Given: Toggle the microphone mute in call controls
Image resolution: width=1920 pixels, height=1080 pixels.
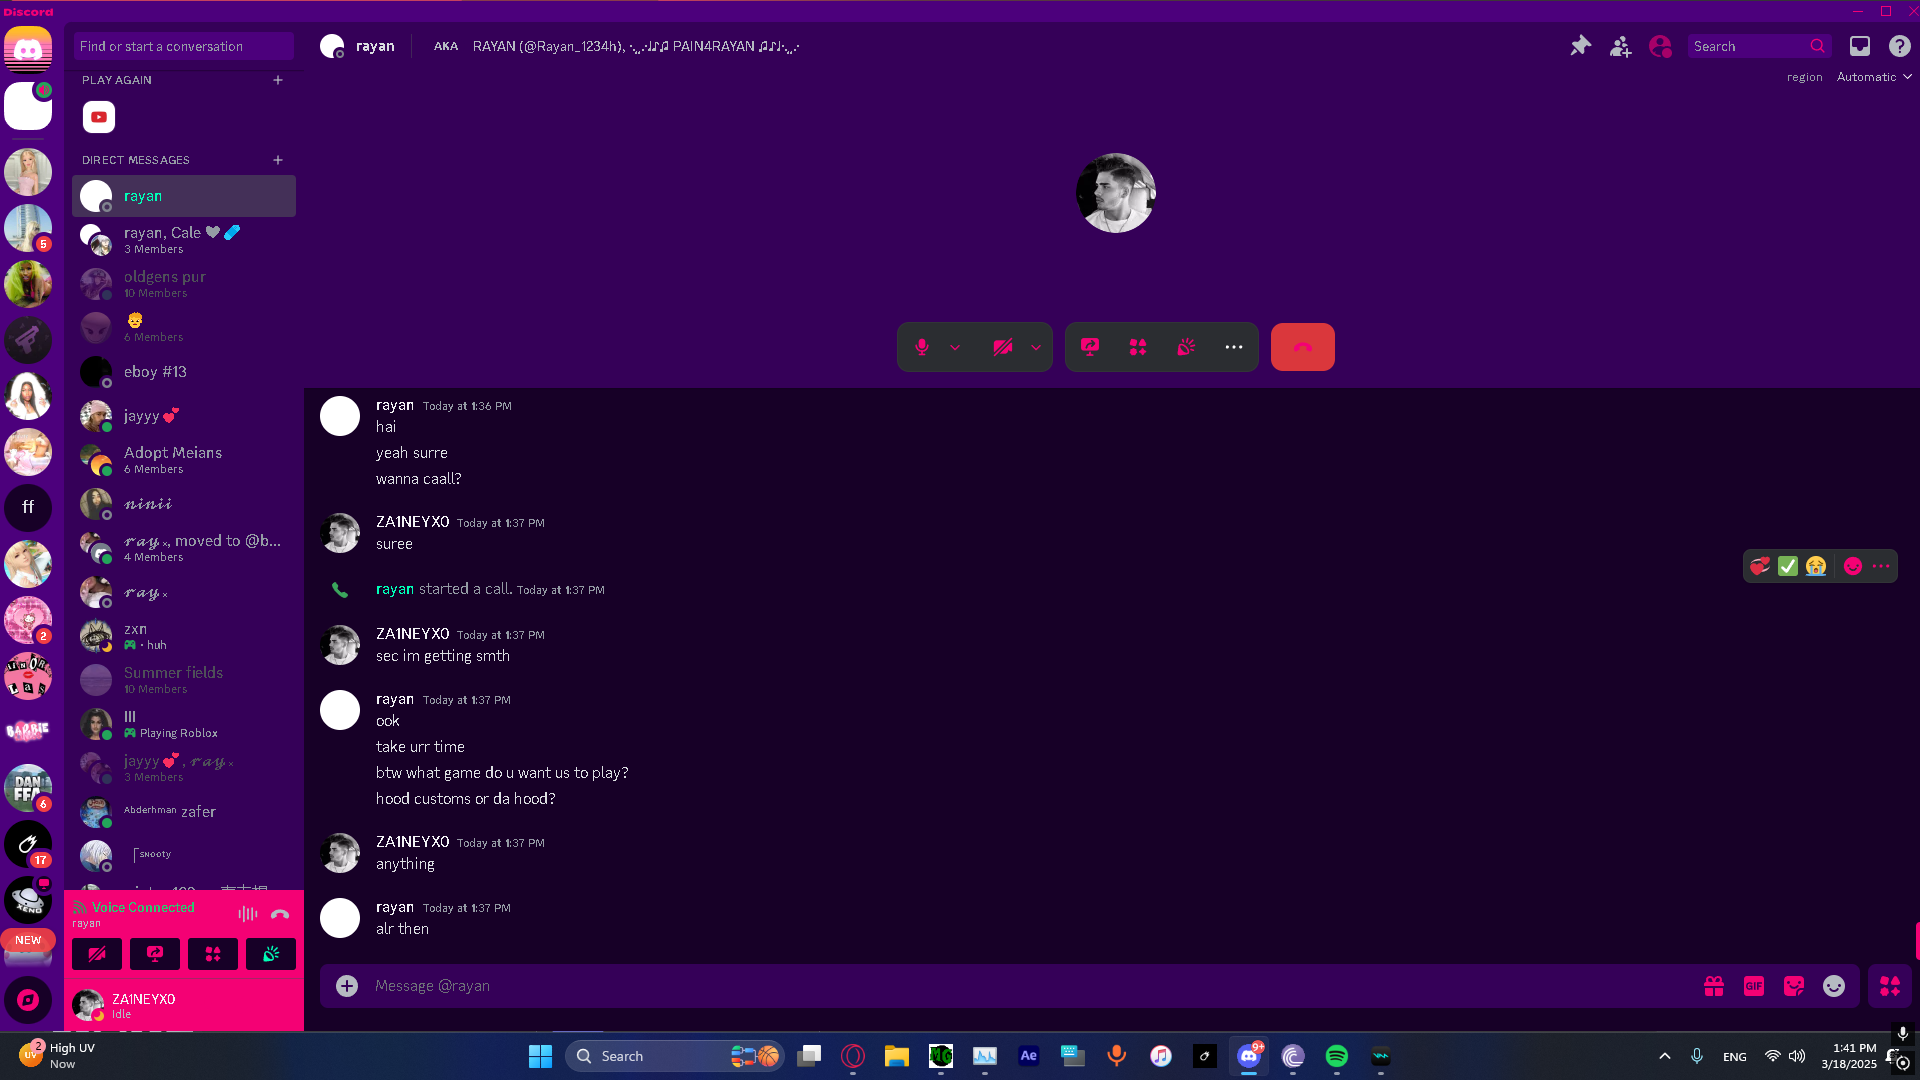Looking at the screenshot, I should click(x=922, y=347).
